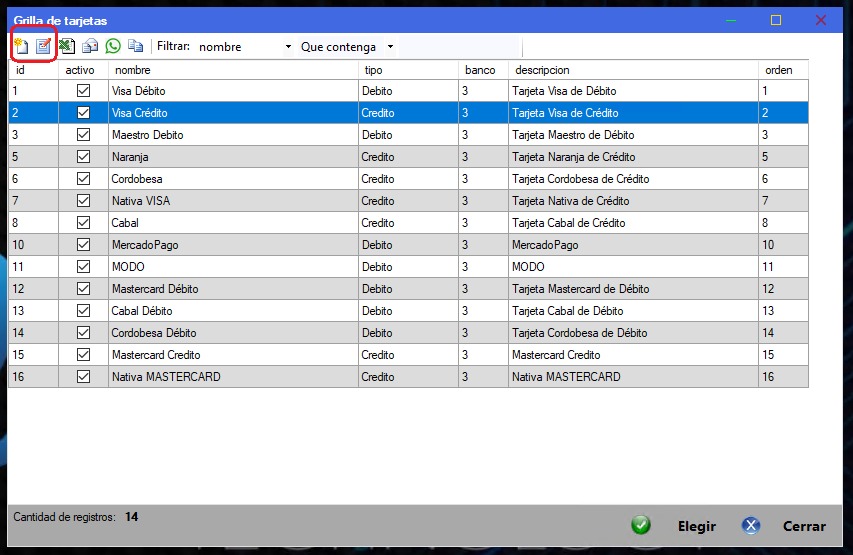Select the Maestro Debito name cell

click(233, 135)
